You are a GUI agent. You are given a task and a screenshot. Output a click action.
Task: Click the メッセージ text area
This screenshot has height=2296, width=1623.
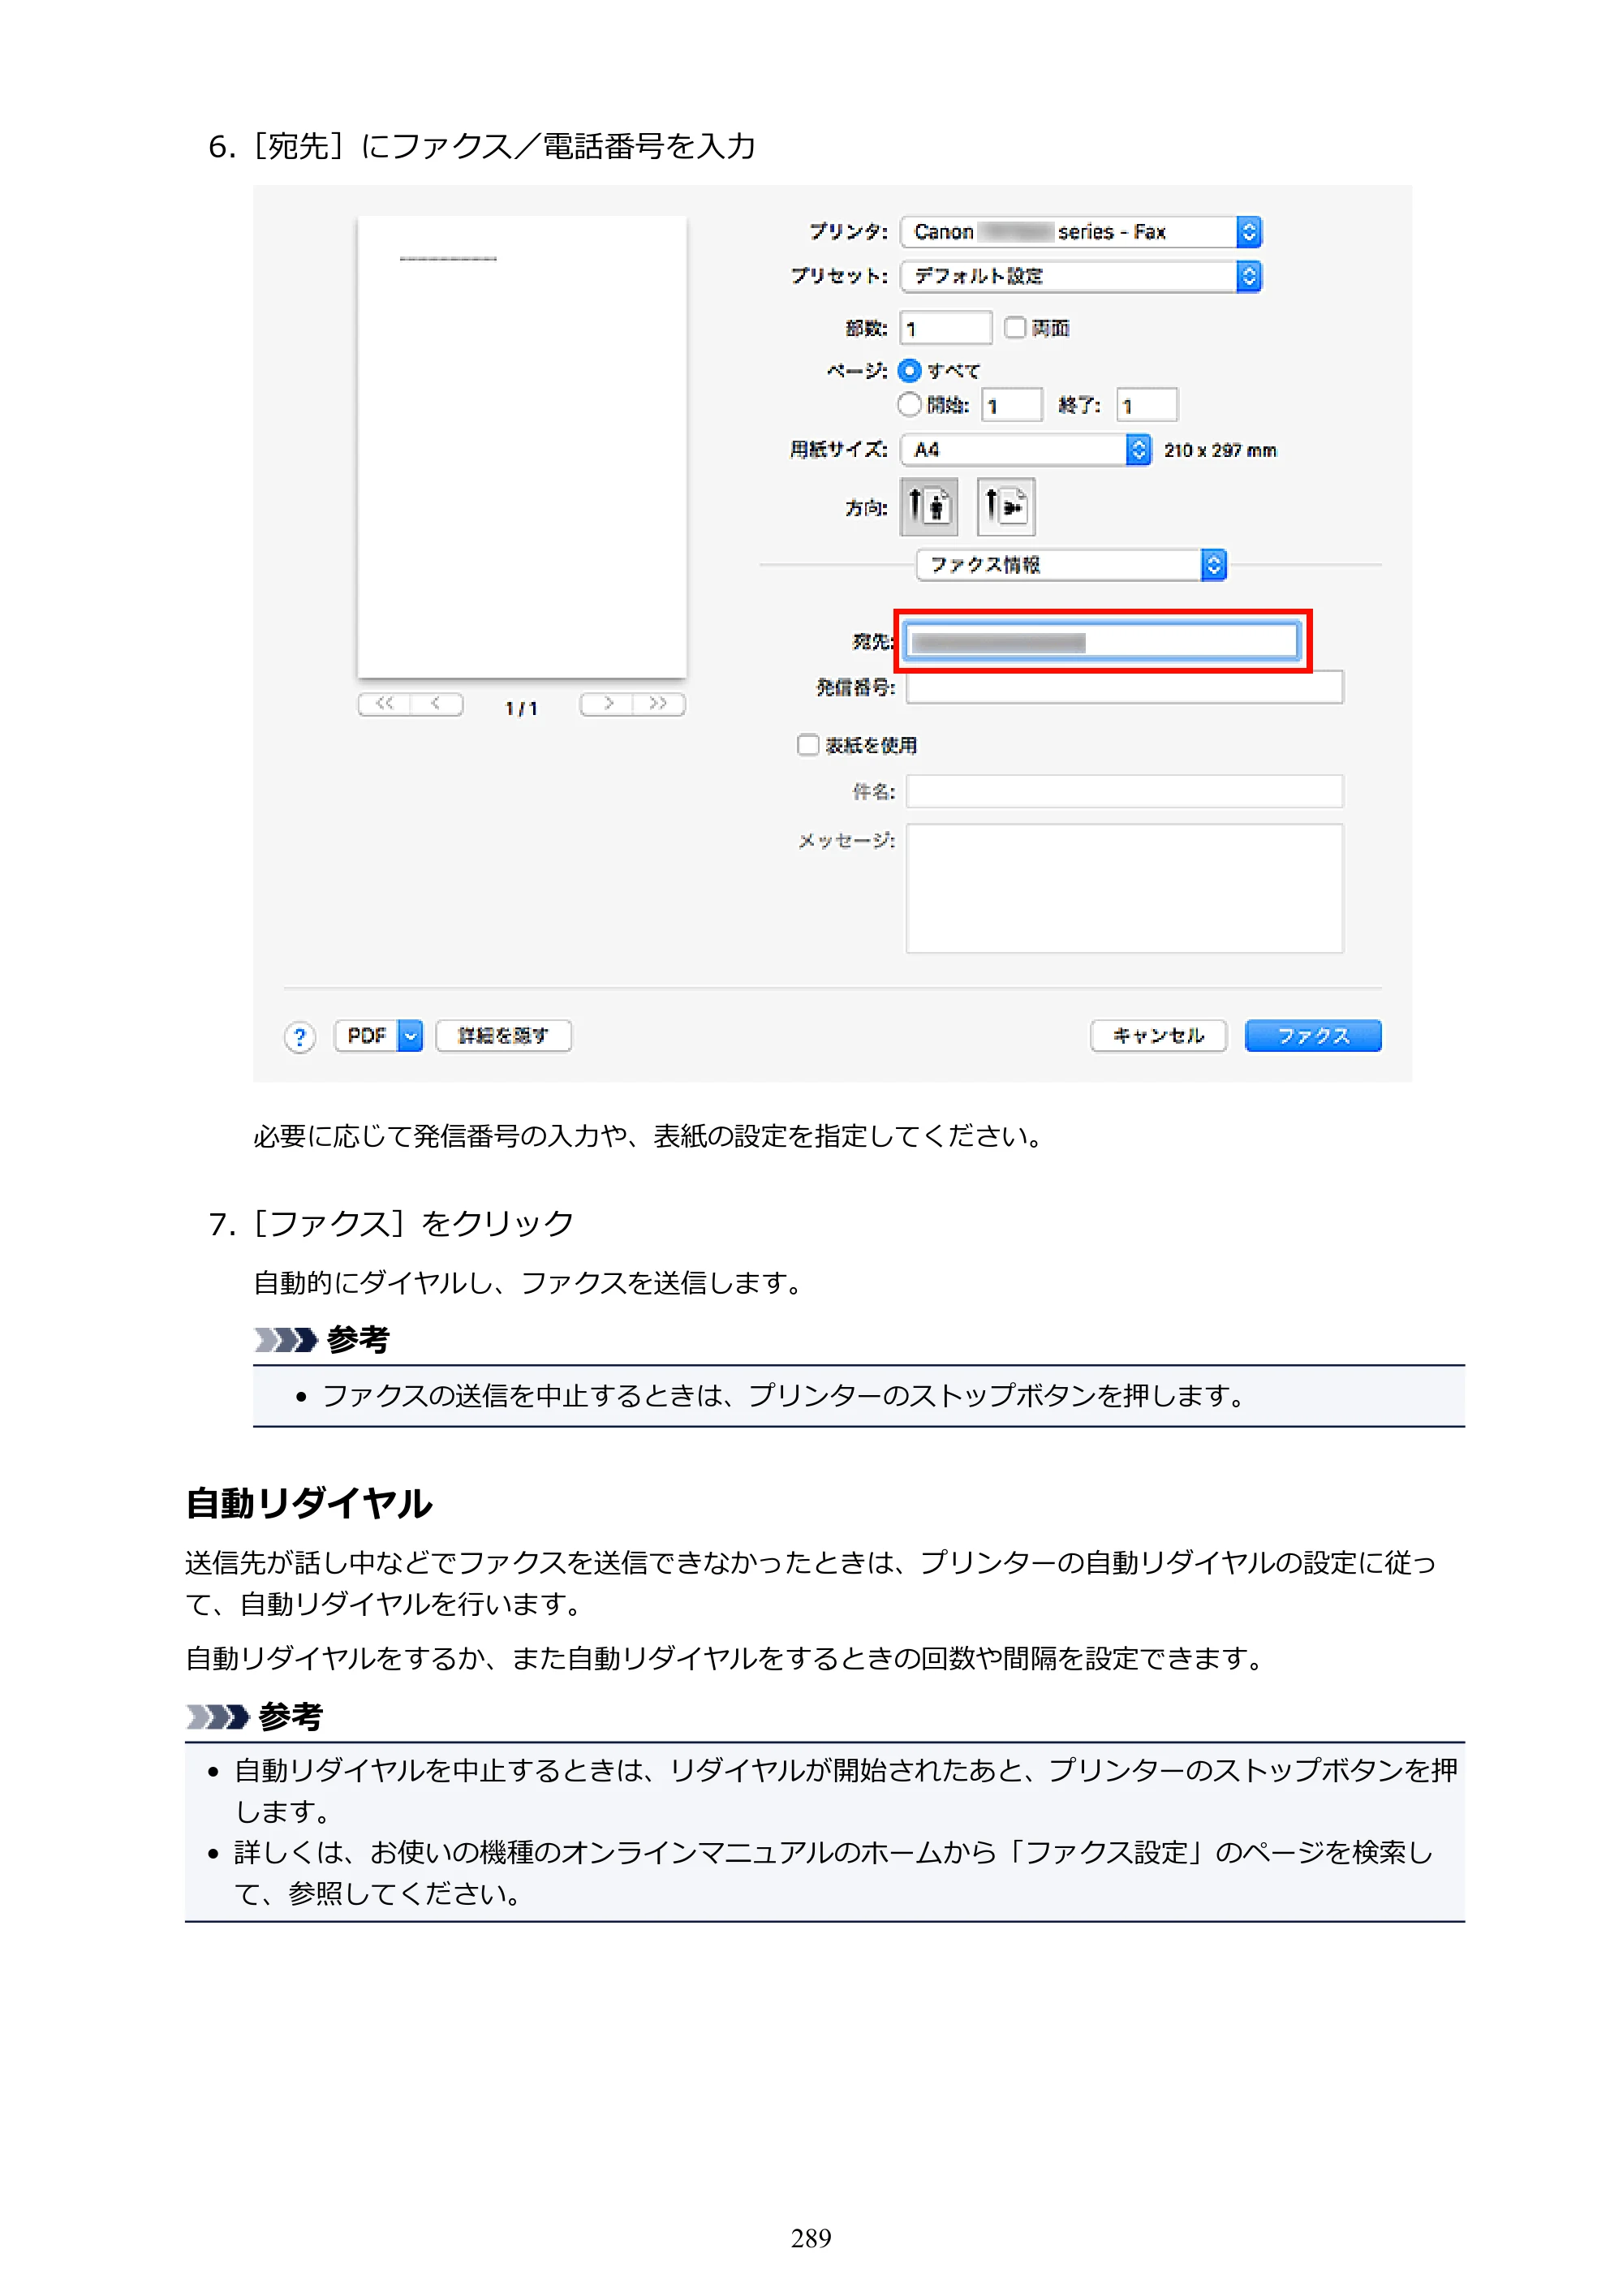(x=1124, y=888)
